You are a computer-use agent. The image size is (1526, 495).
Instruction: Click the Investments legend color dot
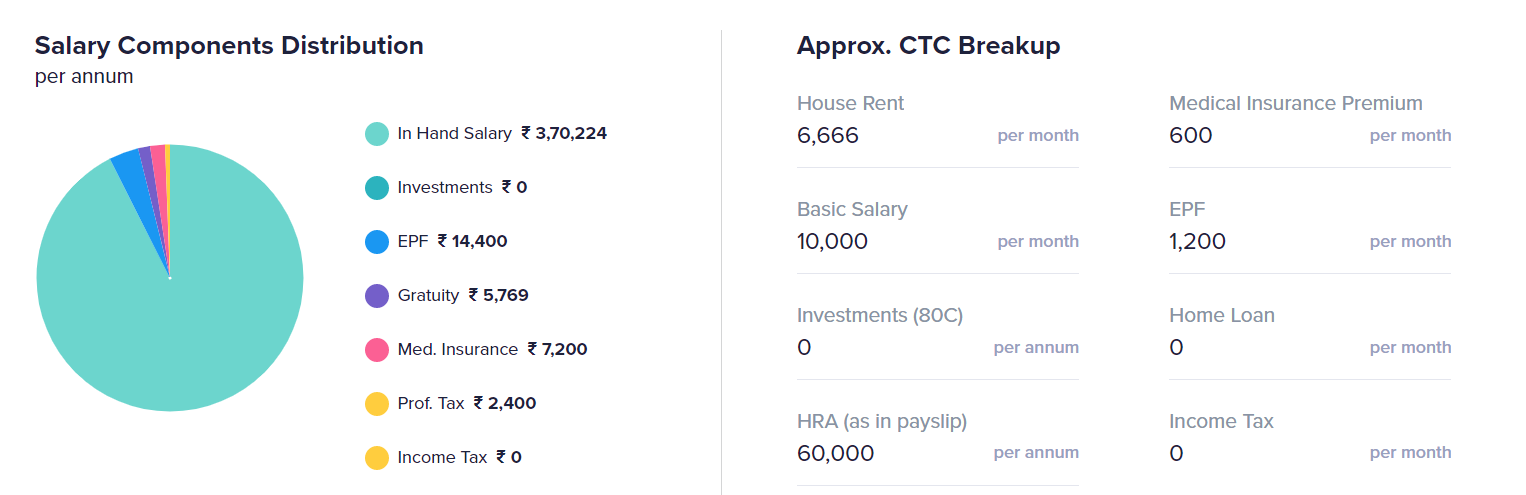click(x=377, y=188)
